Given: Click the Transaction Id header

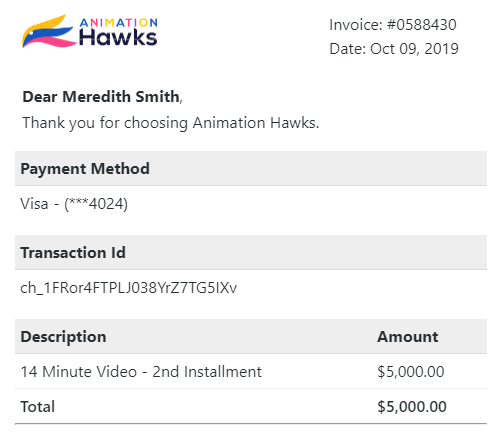Looking at the screenshot, I should pos(73,253).
